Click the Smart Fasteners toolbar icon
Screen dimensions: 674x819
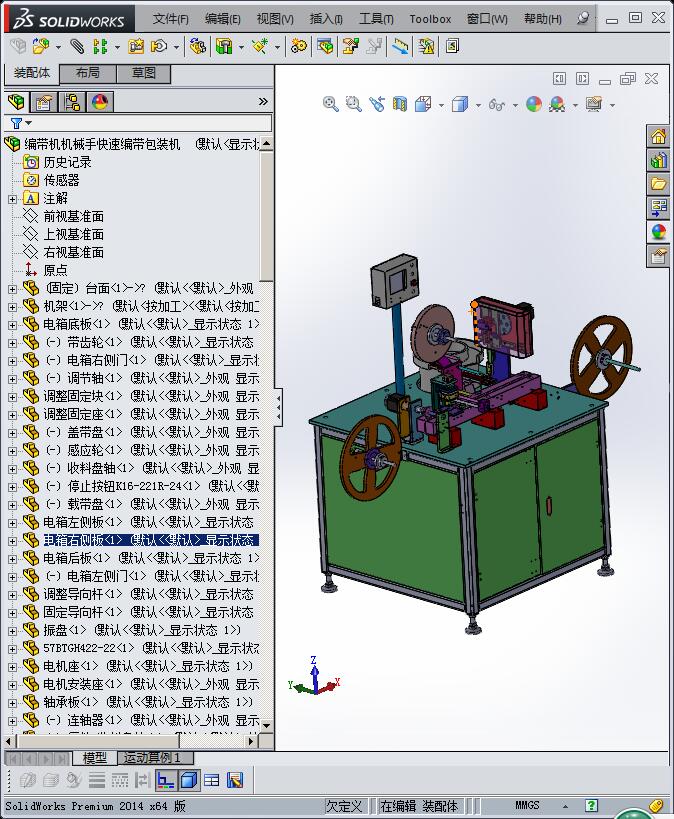[x=136, y=47]
